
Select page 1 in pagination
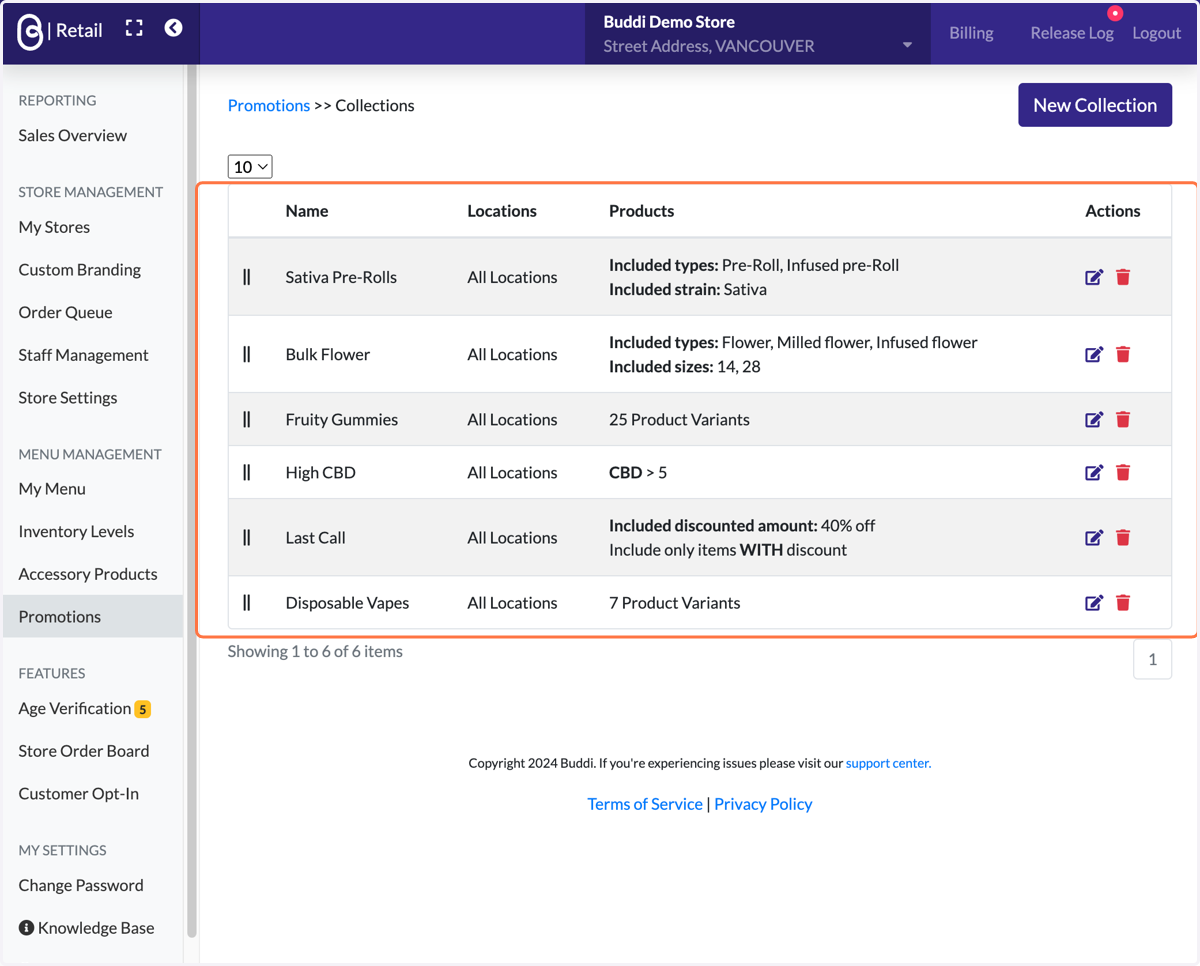coord(1152,659)
